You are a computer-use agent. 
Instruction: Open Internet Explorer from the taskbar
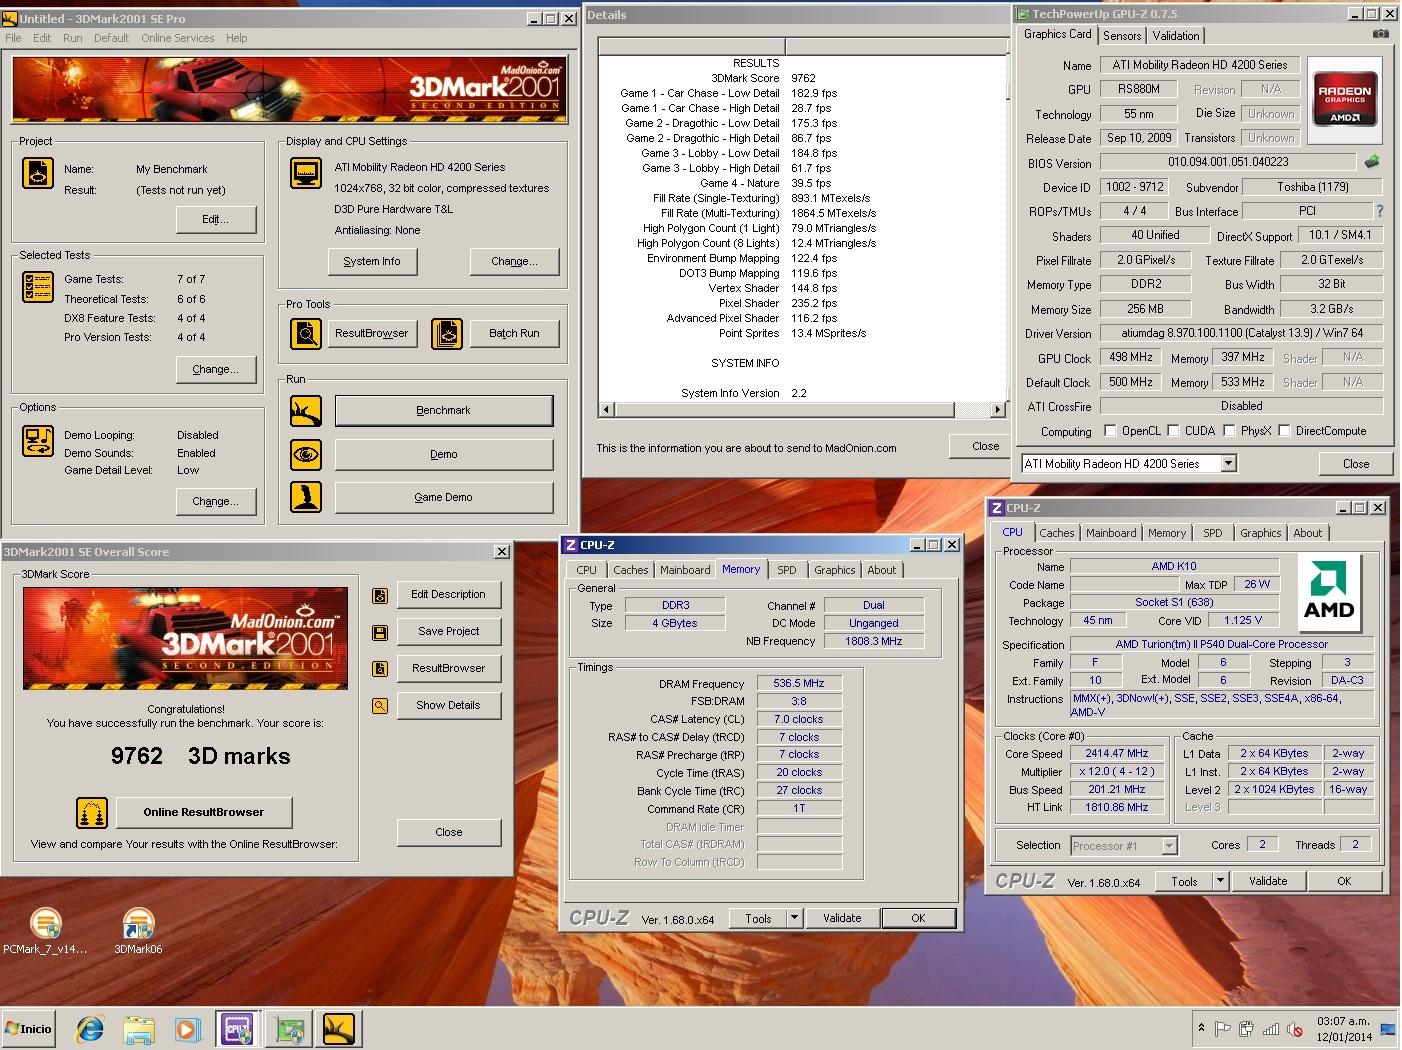(90, 1029)
